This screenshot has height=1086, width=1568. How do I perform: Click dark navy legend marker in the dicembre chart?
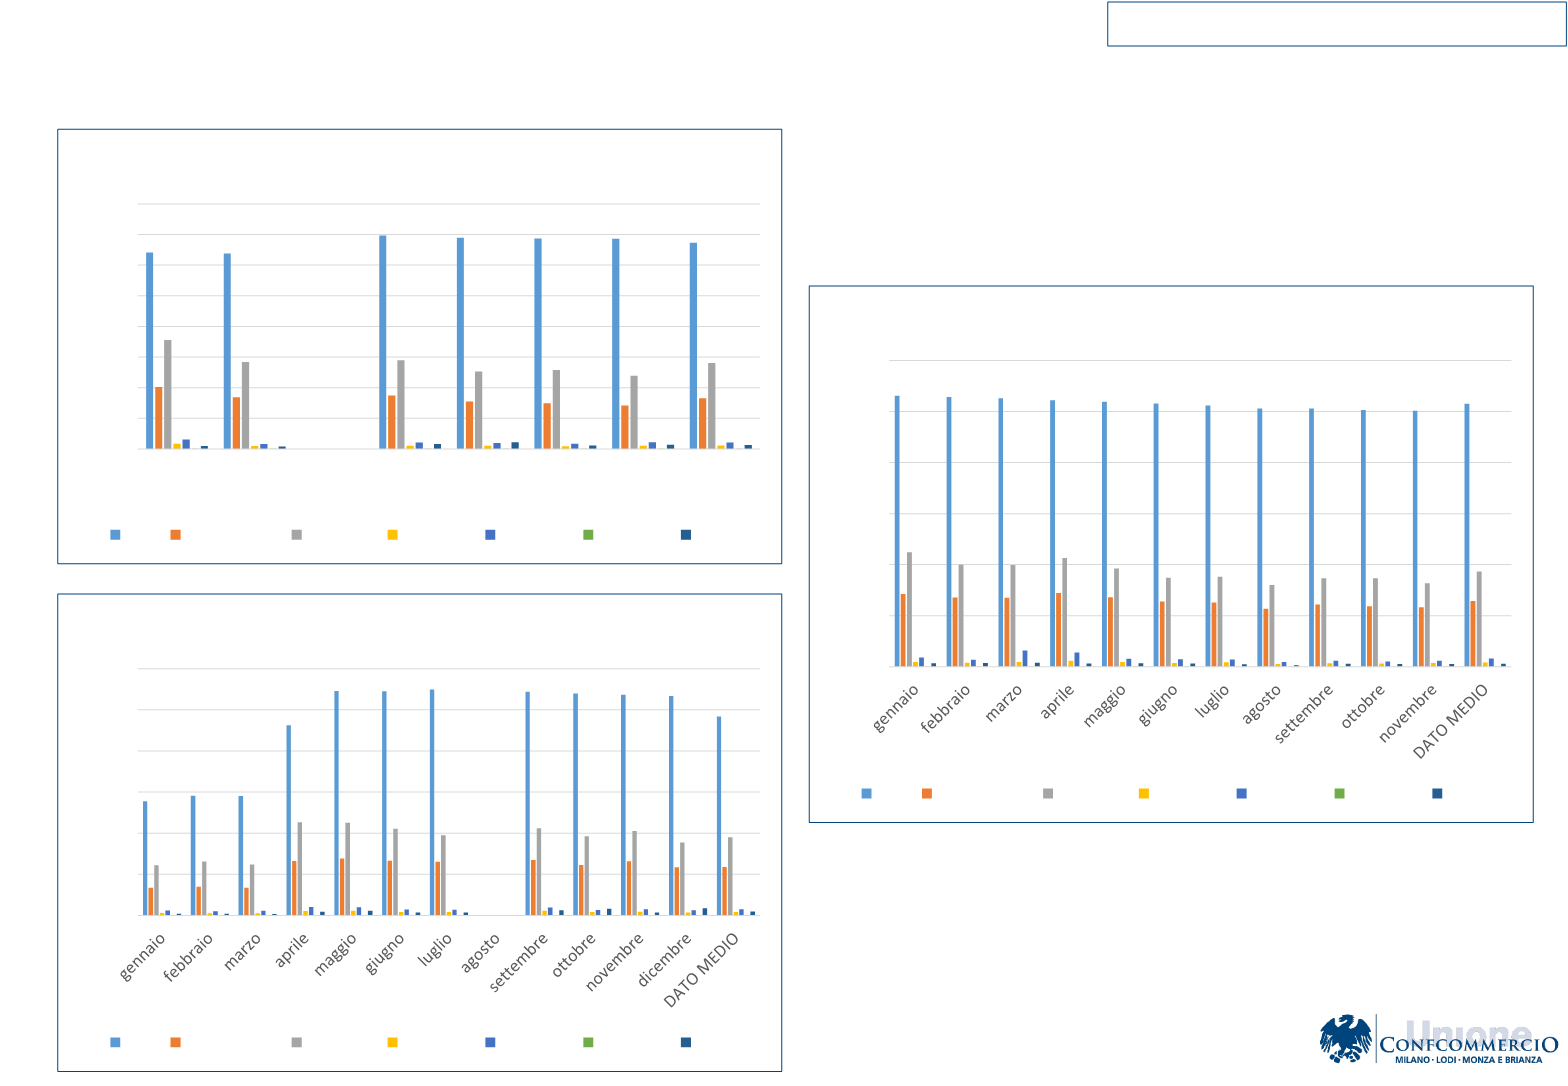click(686, 1042)
